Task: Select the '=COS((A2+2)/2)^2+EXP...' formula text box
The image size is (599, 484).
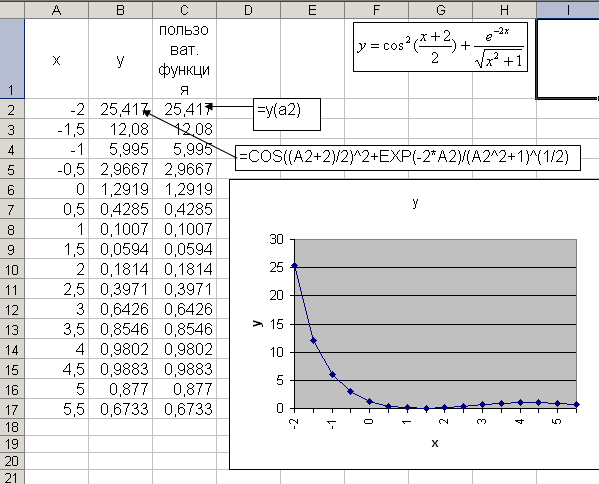Action: [x=408, y=157]
